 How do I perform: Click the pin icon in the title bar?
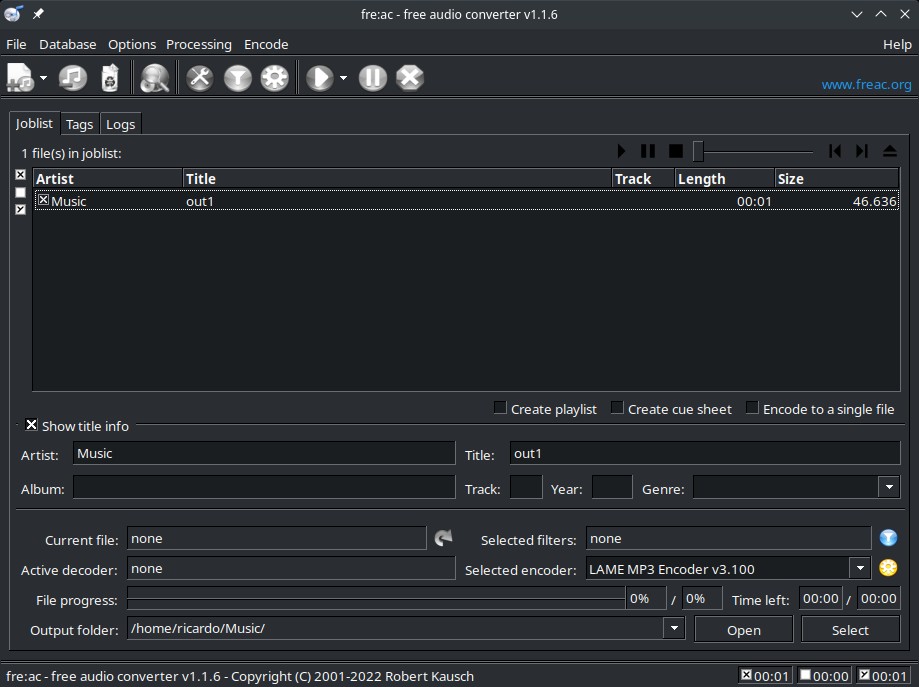coord(38,13)
